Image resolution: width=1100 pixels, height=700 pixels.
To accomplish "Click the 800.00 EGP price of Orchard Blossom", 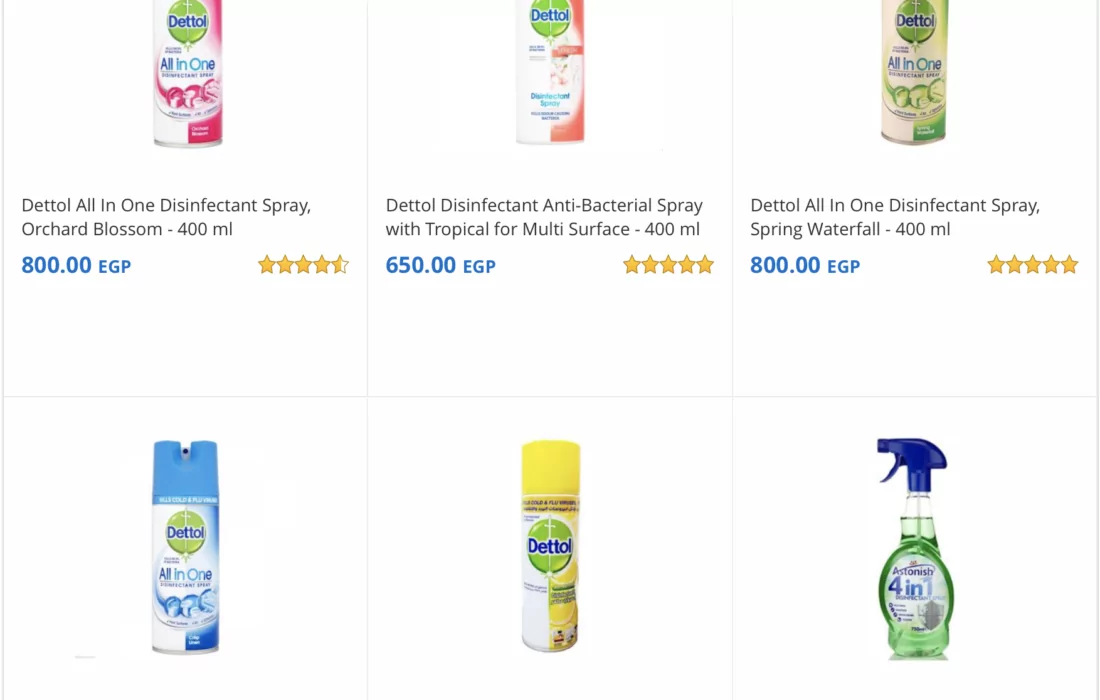I will [x=76, y=265].
